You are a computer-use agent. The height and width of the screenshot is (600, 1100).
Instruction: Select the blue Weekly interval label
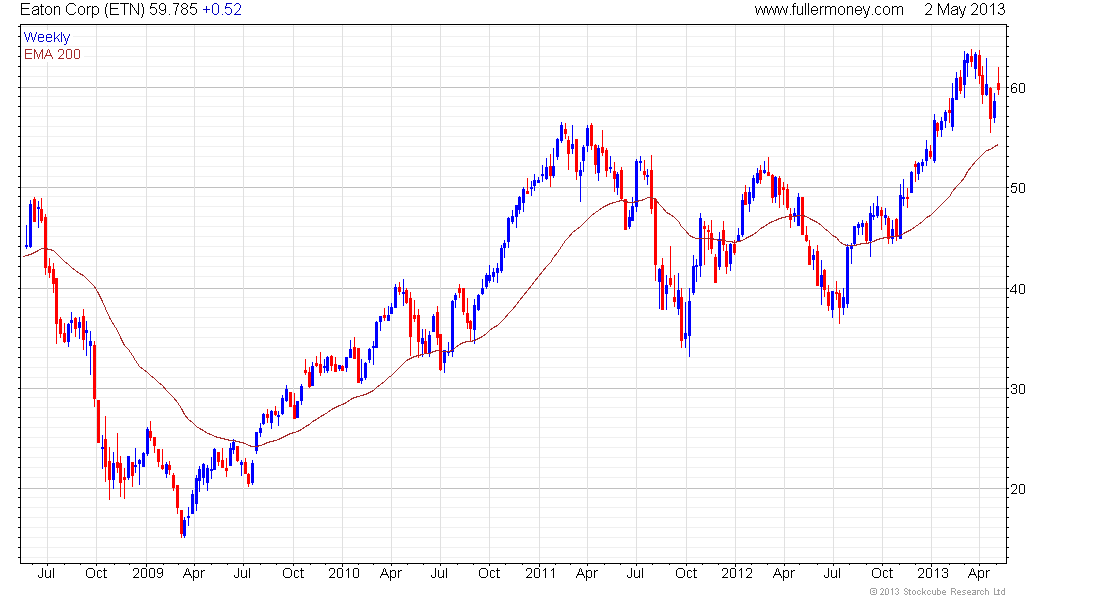tap(47, 37)
